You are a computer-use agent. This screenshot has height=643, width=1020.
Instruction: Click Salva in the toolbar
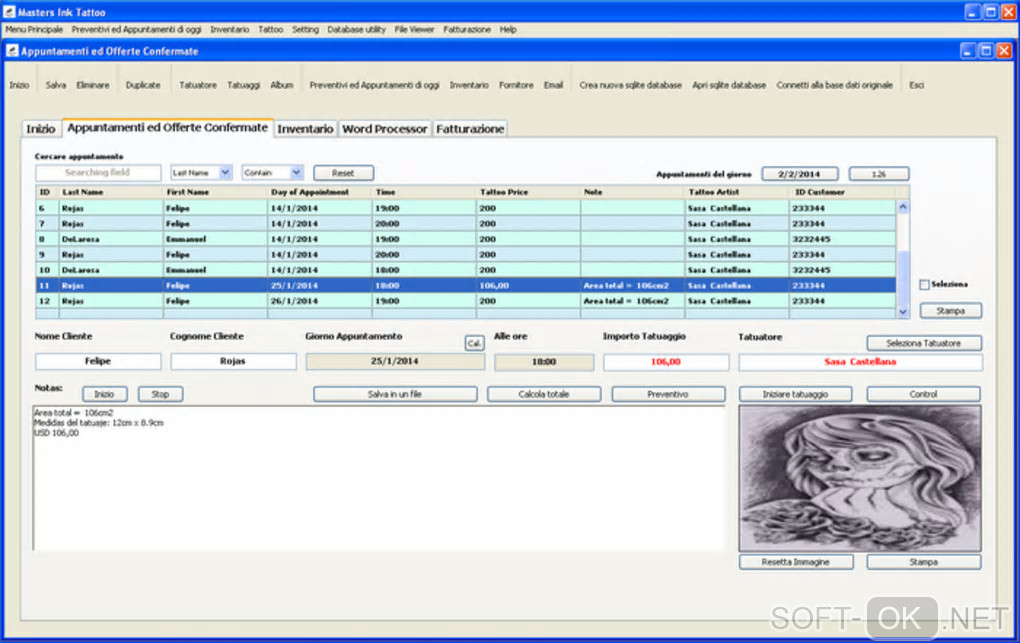coord(56,85)
